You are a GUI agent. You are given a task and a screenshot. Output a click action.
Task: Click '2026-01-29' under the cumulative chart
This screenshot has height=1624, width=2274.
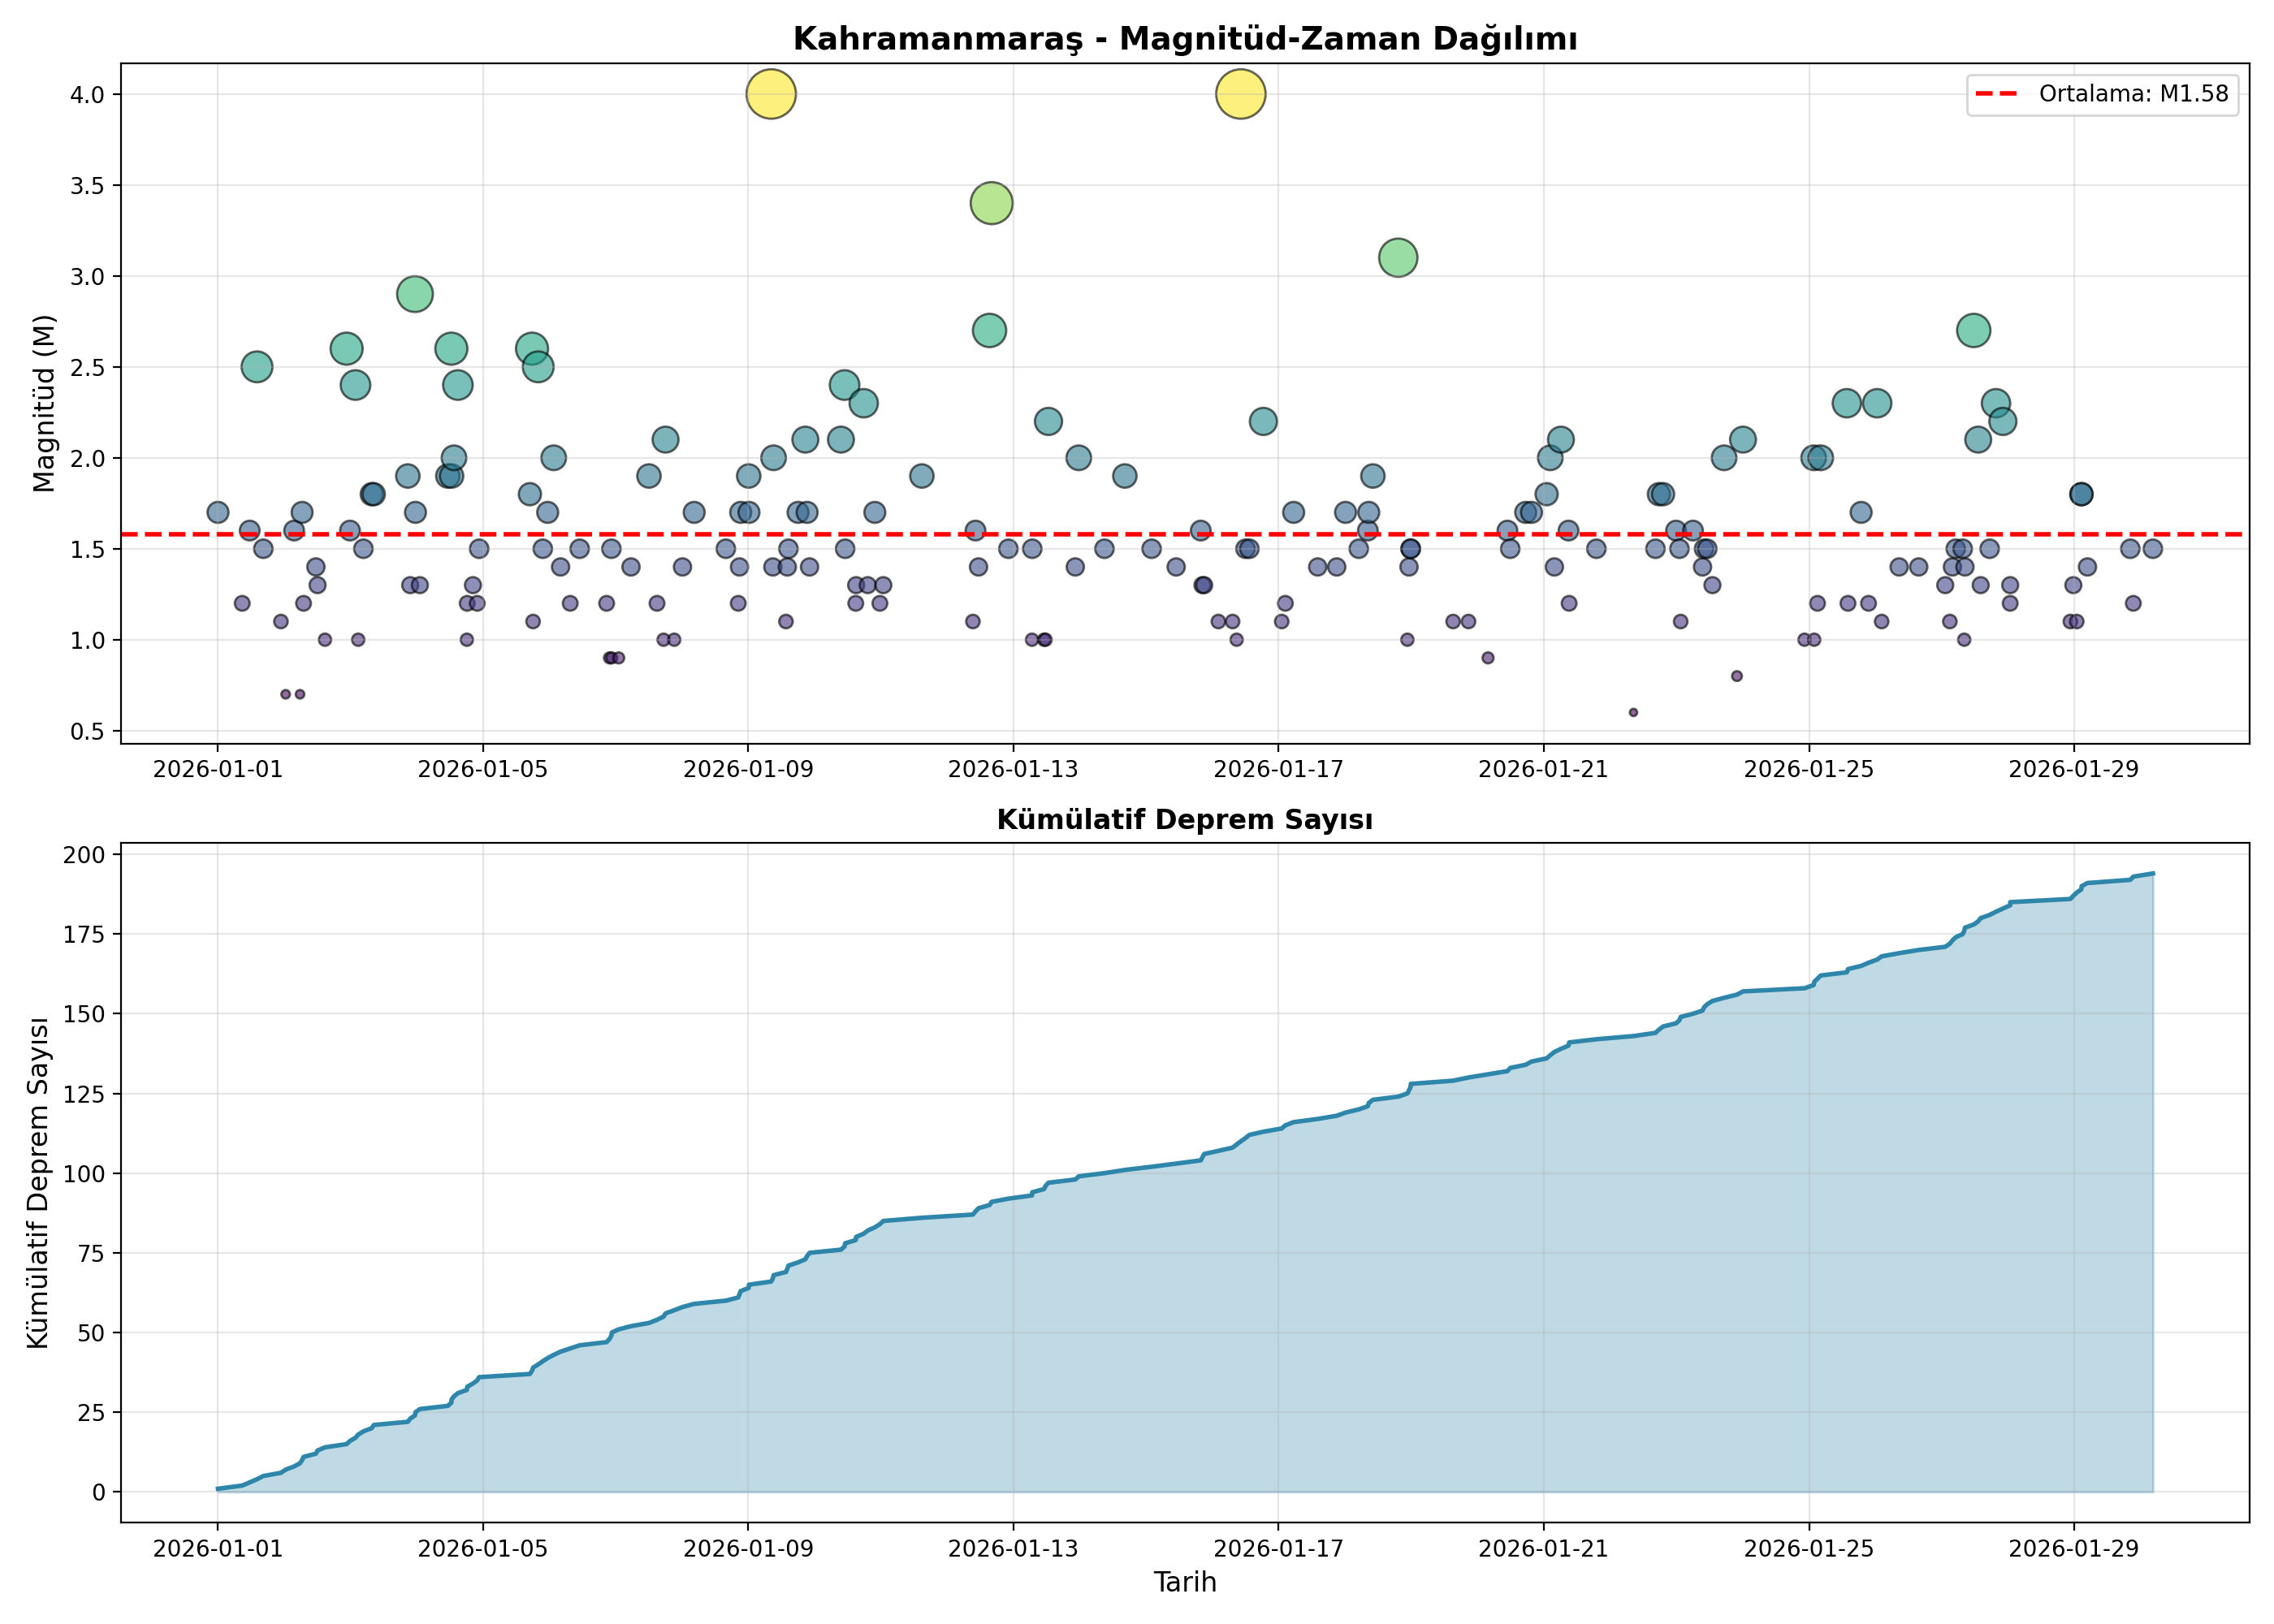(x=2074, y=1549)
